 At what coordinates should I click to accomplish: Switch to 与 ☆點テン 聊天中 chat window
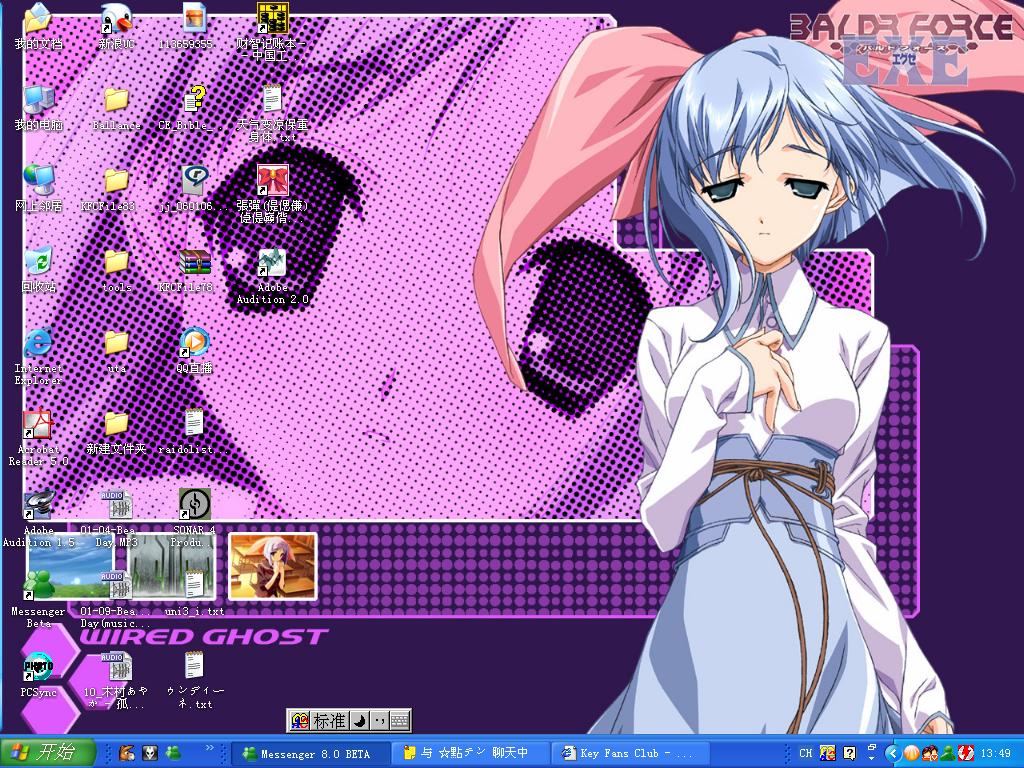(472, 753)
